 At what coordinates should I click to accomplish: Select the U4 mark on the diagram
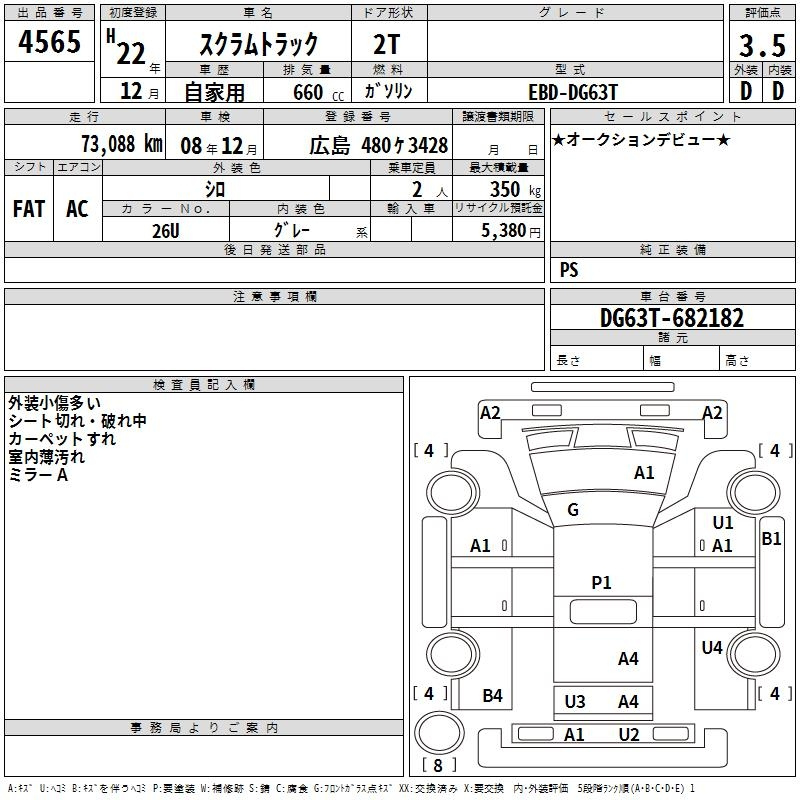click(x=712, y=648)
